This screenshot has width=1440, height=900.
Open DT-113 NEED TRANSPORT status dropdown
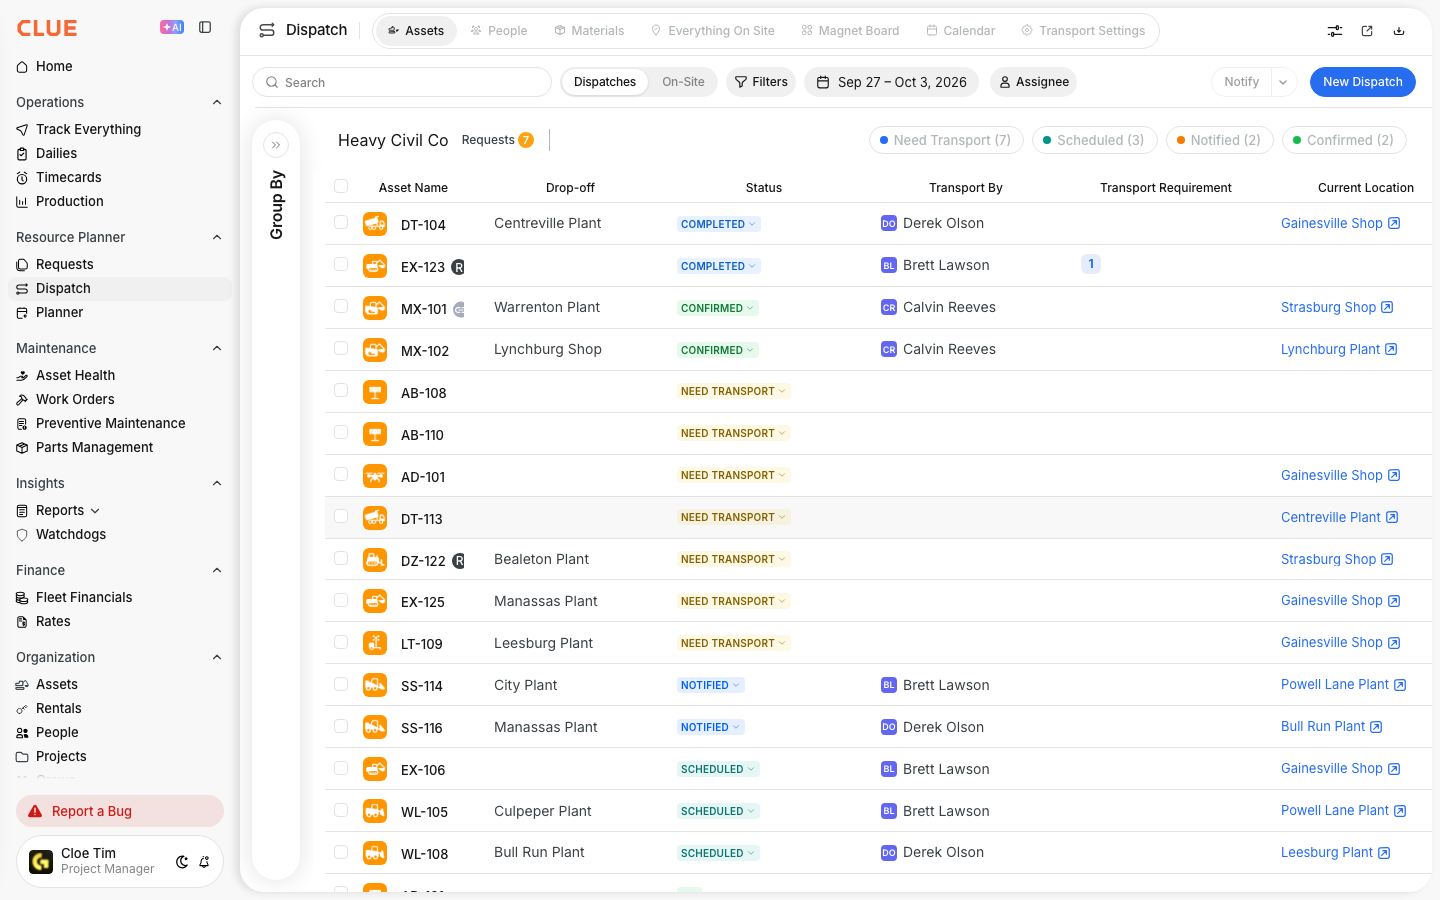pos(734,518)
